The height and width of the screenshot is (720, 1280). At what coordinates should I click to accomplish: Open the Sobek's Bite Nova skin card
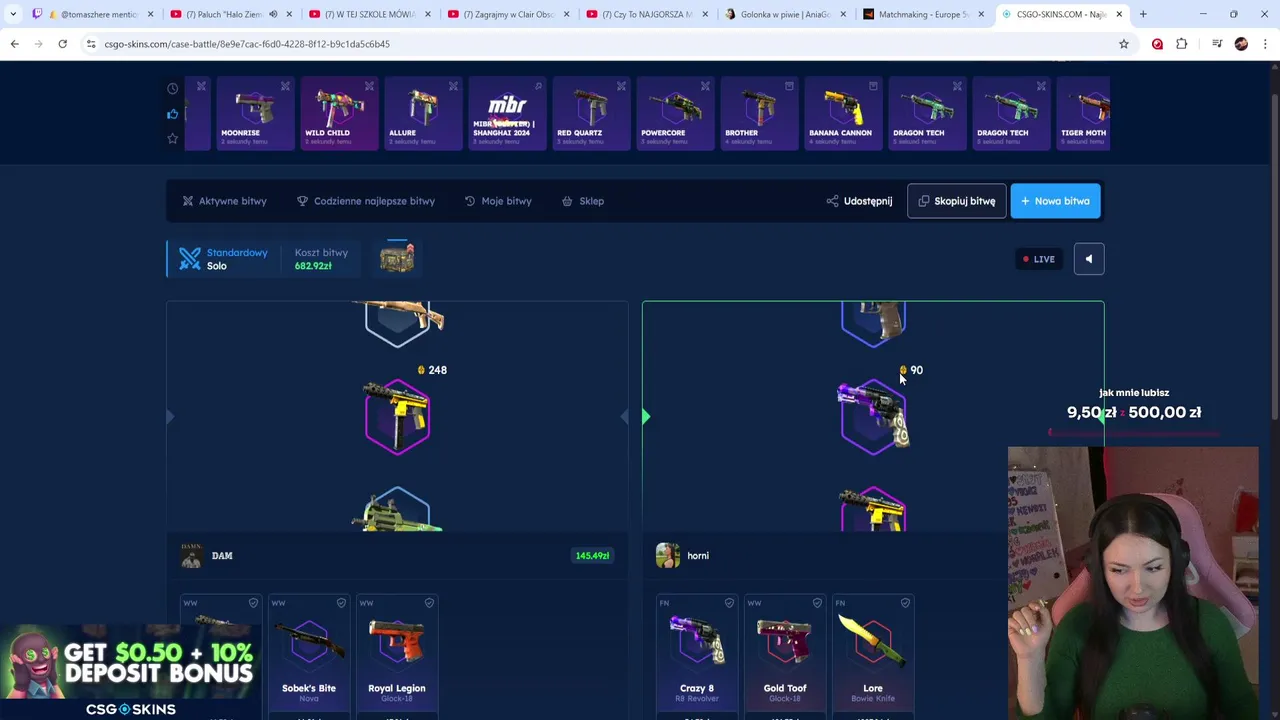[309, 656]
